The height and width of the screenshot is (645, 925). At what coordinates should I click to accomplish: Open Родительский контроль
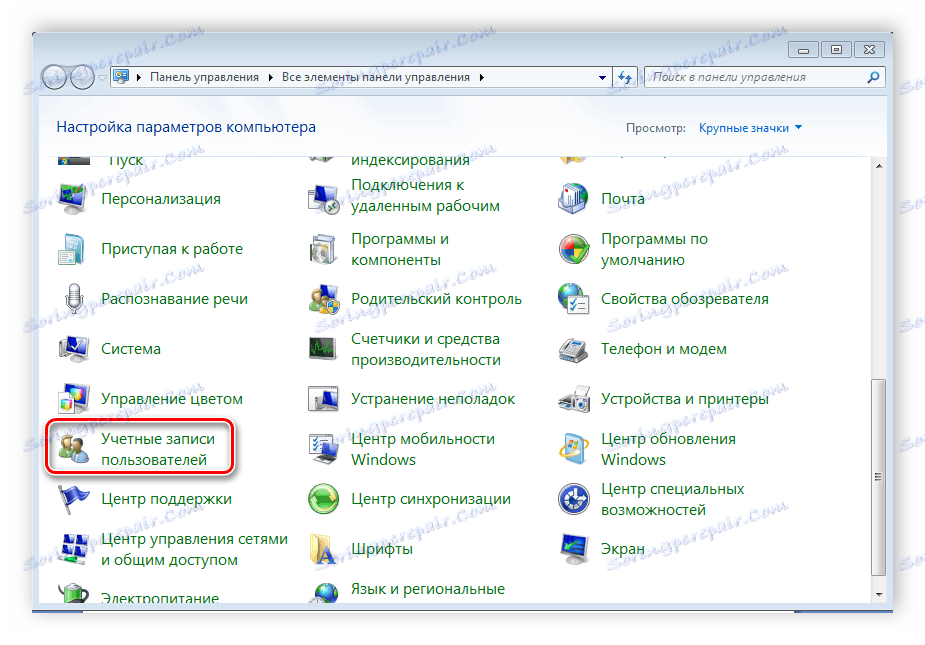coord(436,298)
